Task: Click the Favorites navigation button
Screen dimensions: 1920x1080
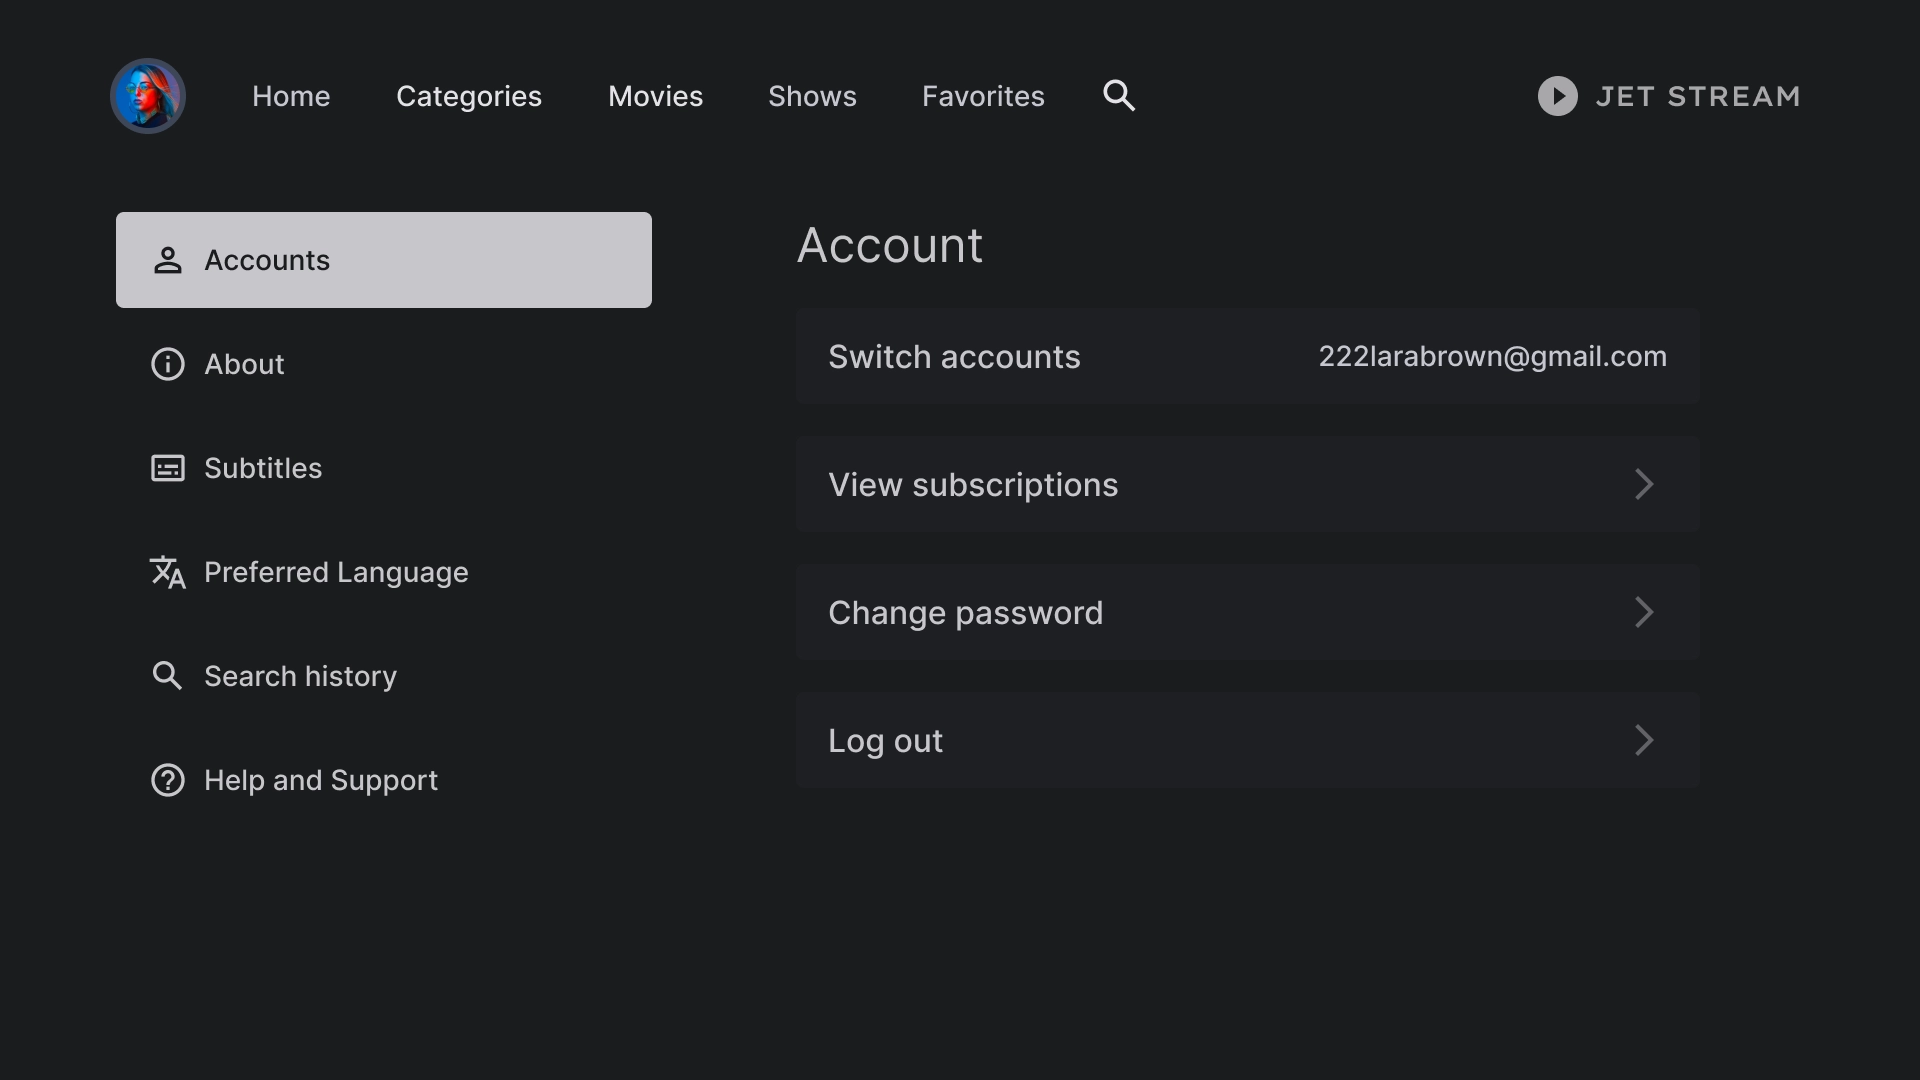Action: [984, 95]
